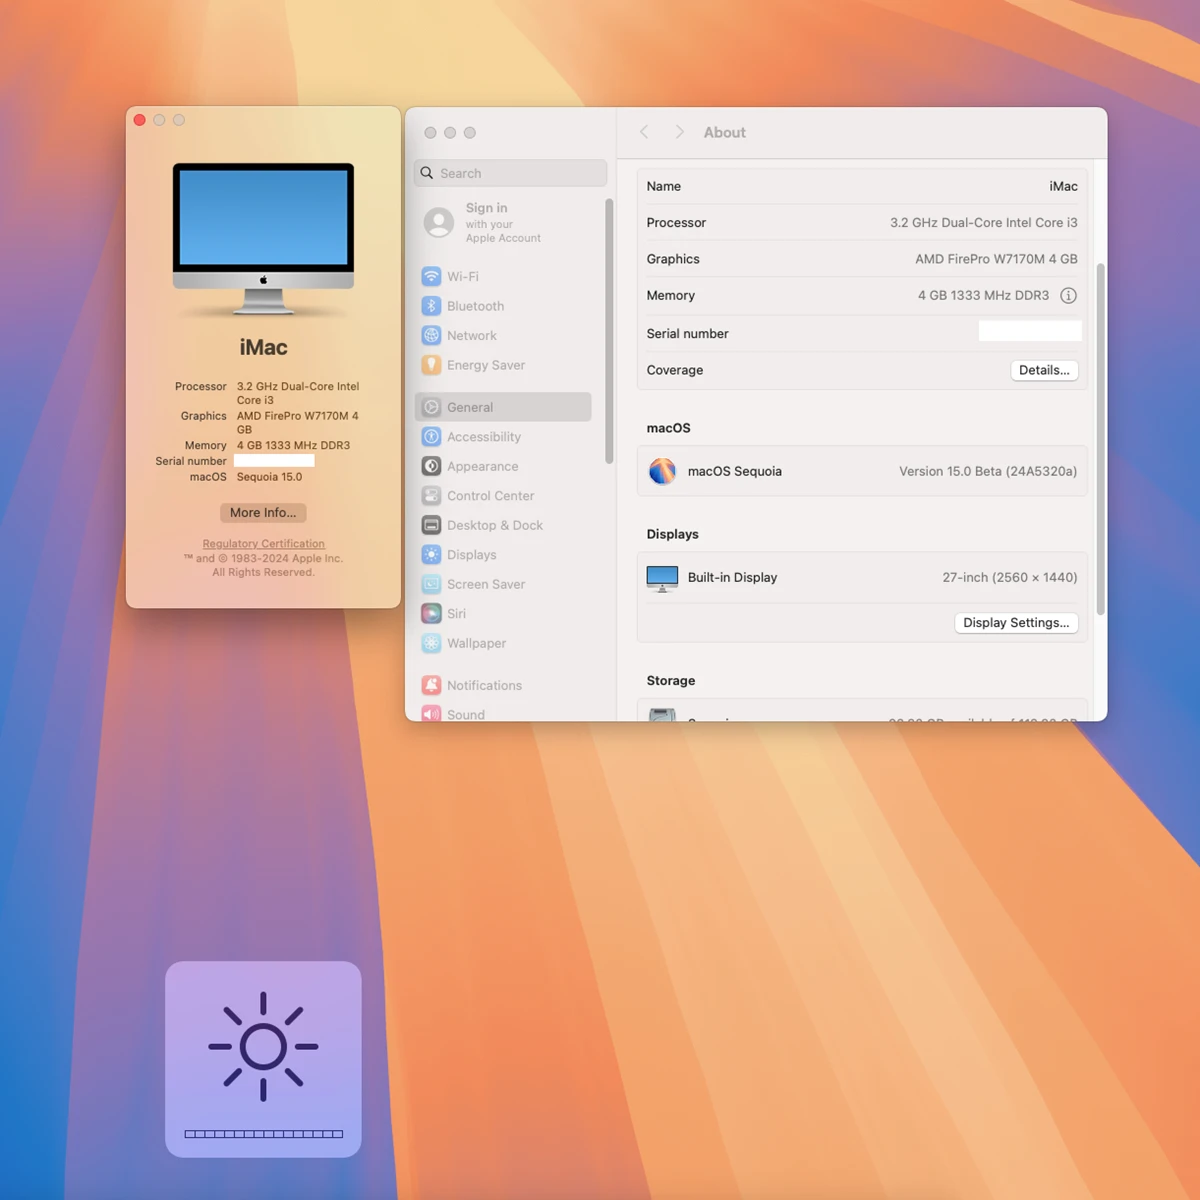Click the serial number field in Settings
The width and height of the screenshot is (1200, 1200).
tap(1030, 332)
